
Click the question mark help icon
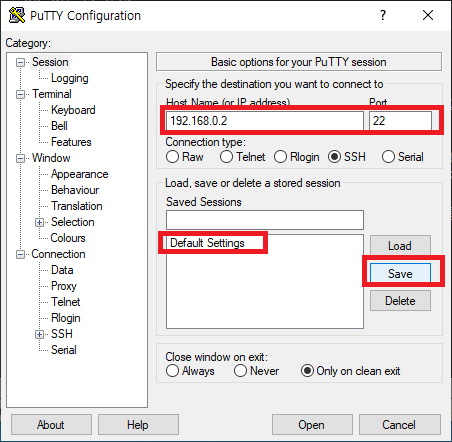point(383,15)
